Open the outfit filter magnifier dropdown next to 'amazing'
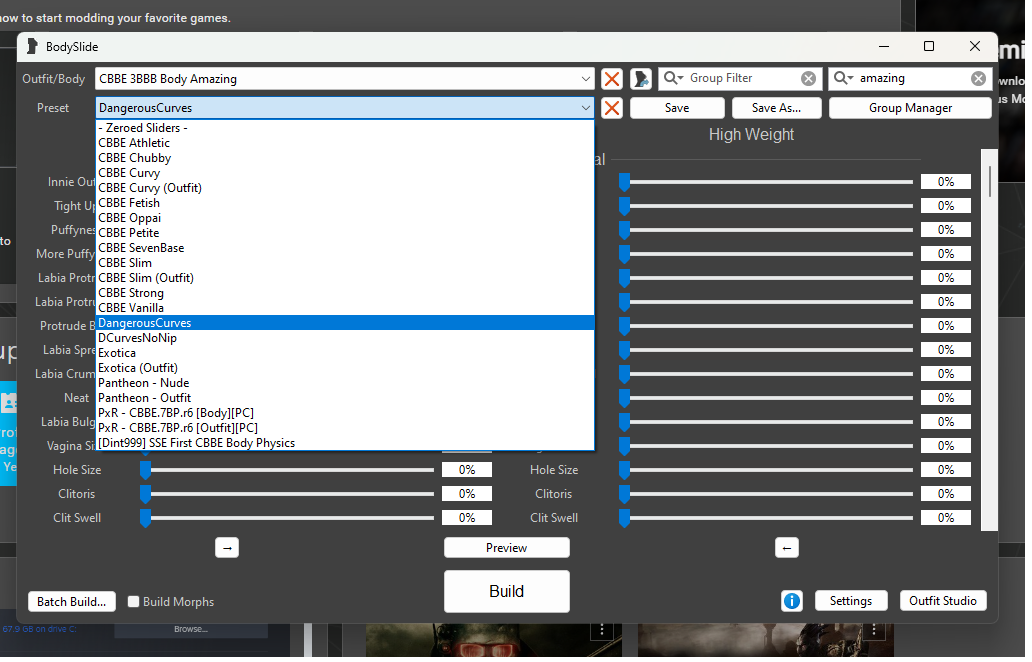This screenshot has width=1032, height=662. pyautogui.click(x=845, y=79)
